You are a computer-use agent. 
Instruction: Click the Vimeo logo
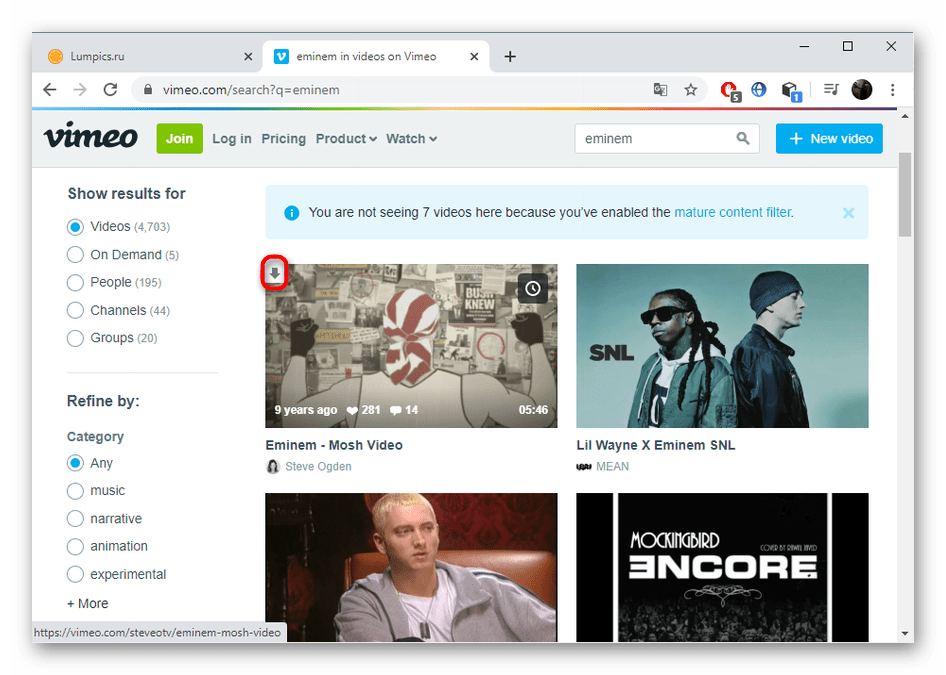[x=90, y=137]
